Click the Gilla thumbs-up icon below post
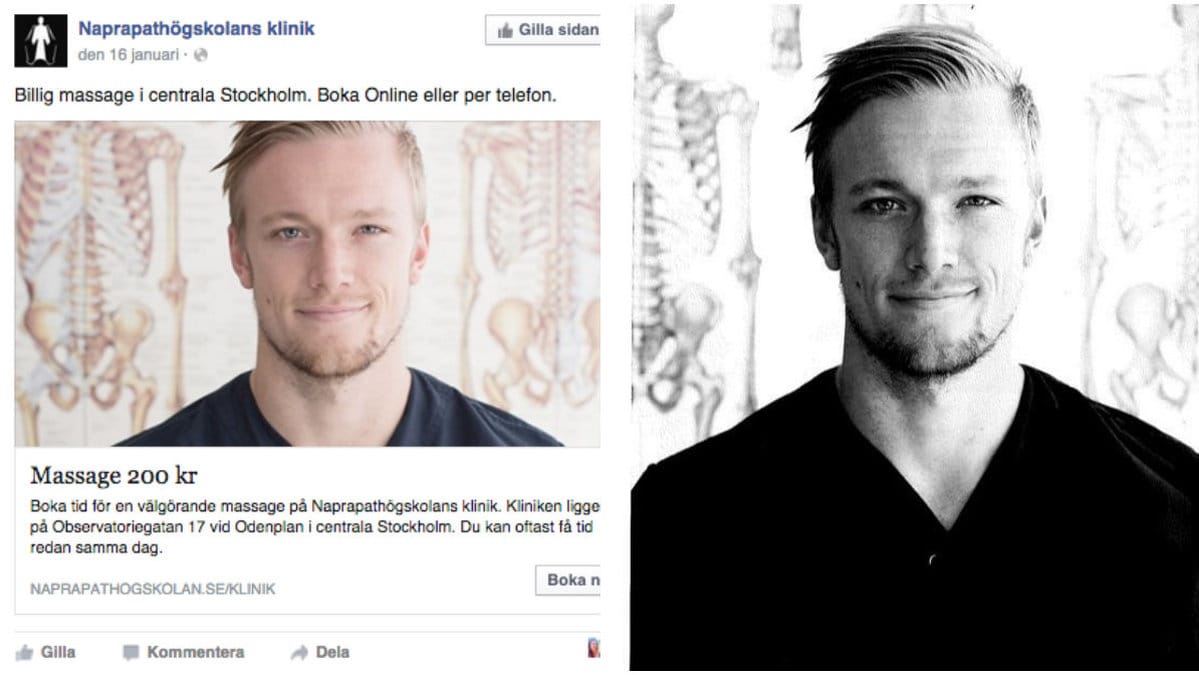Screen dimensions: 1199x675 point(24,652)
